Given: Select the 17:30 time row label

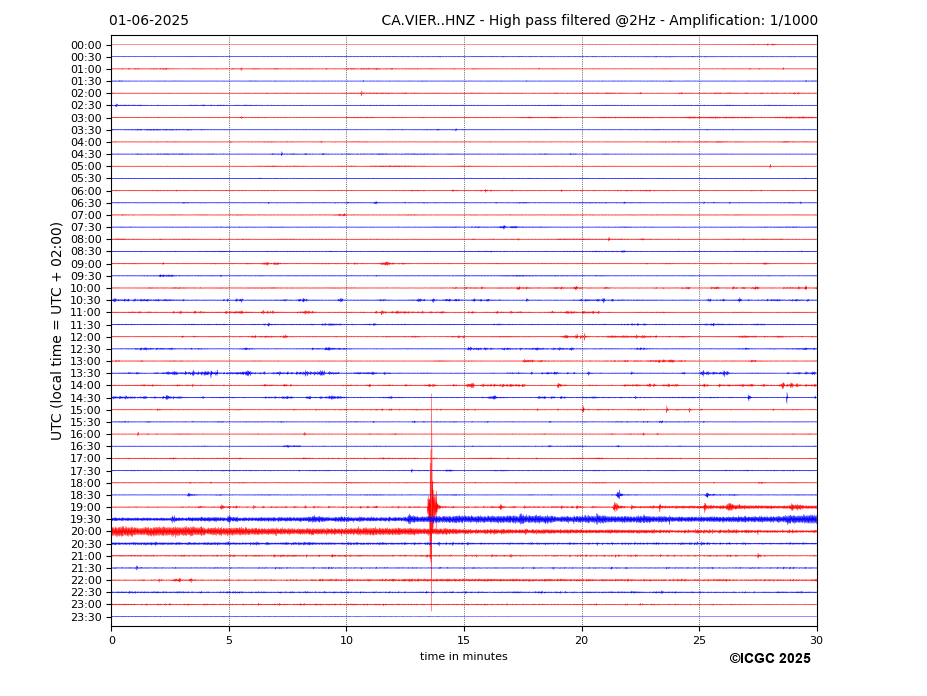Looking at the screenshot, I should (x=86, y=471).
